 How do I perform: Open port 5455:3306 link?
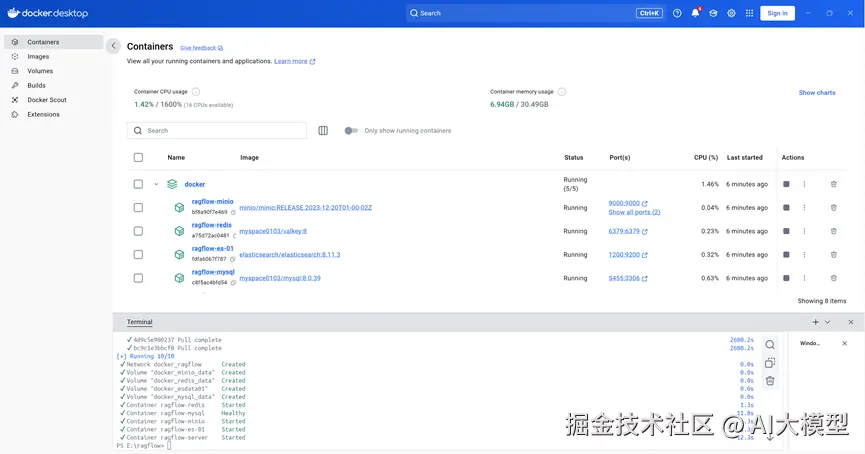[628, 278]
